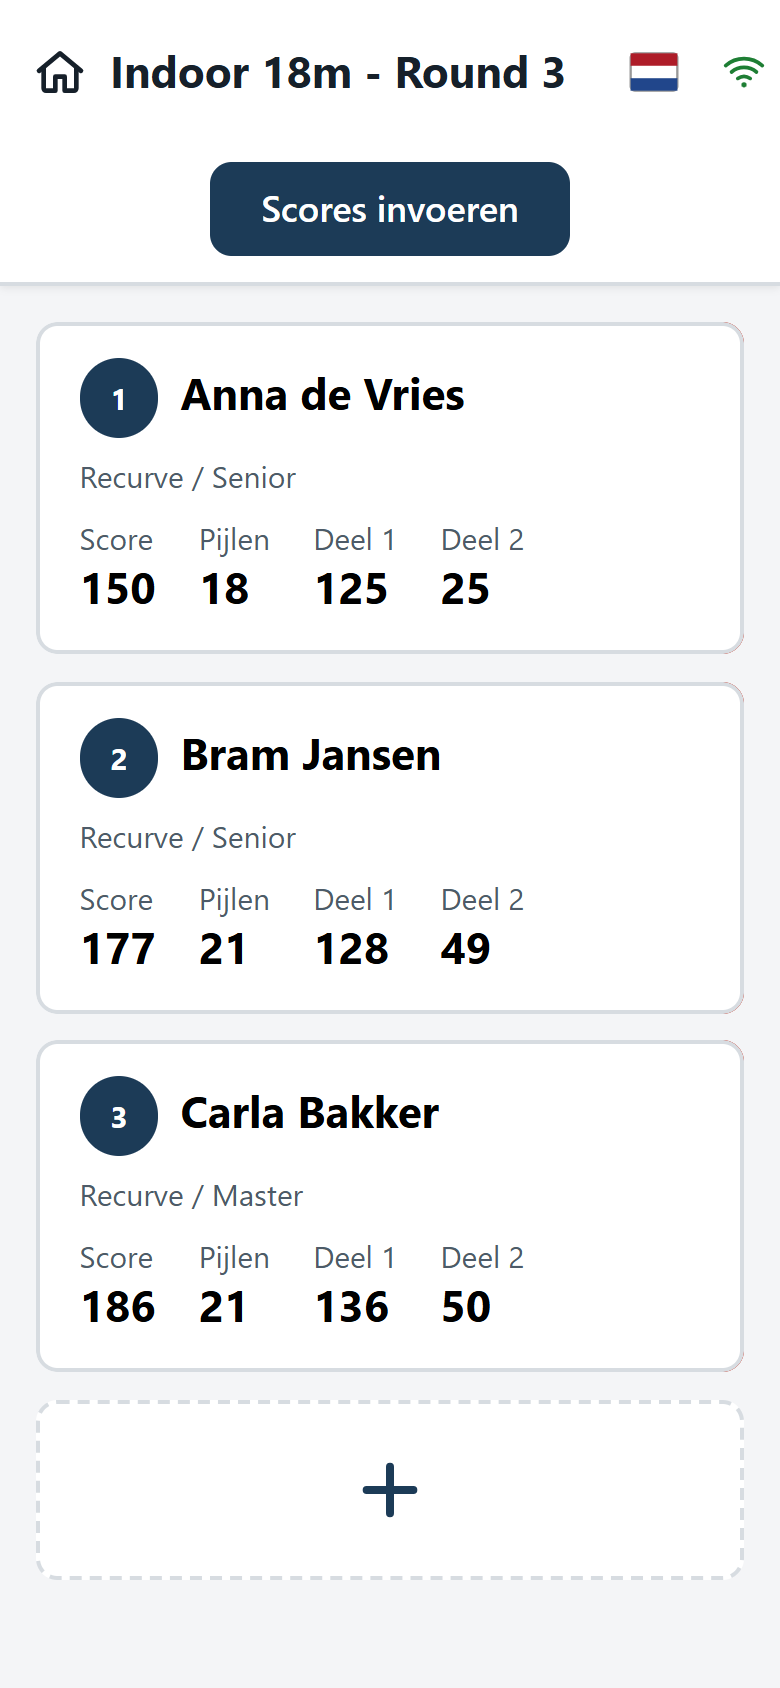Viewport: 780px width, 1688px height.
Task: Select Anna de Vries total score 150
Action: 118,589
